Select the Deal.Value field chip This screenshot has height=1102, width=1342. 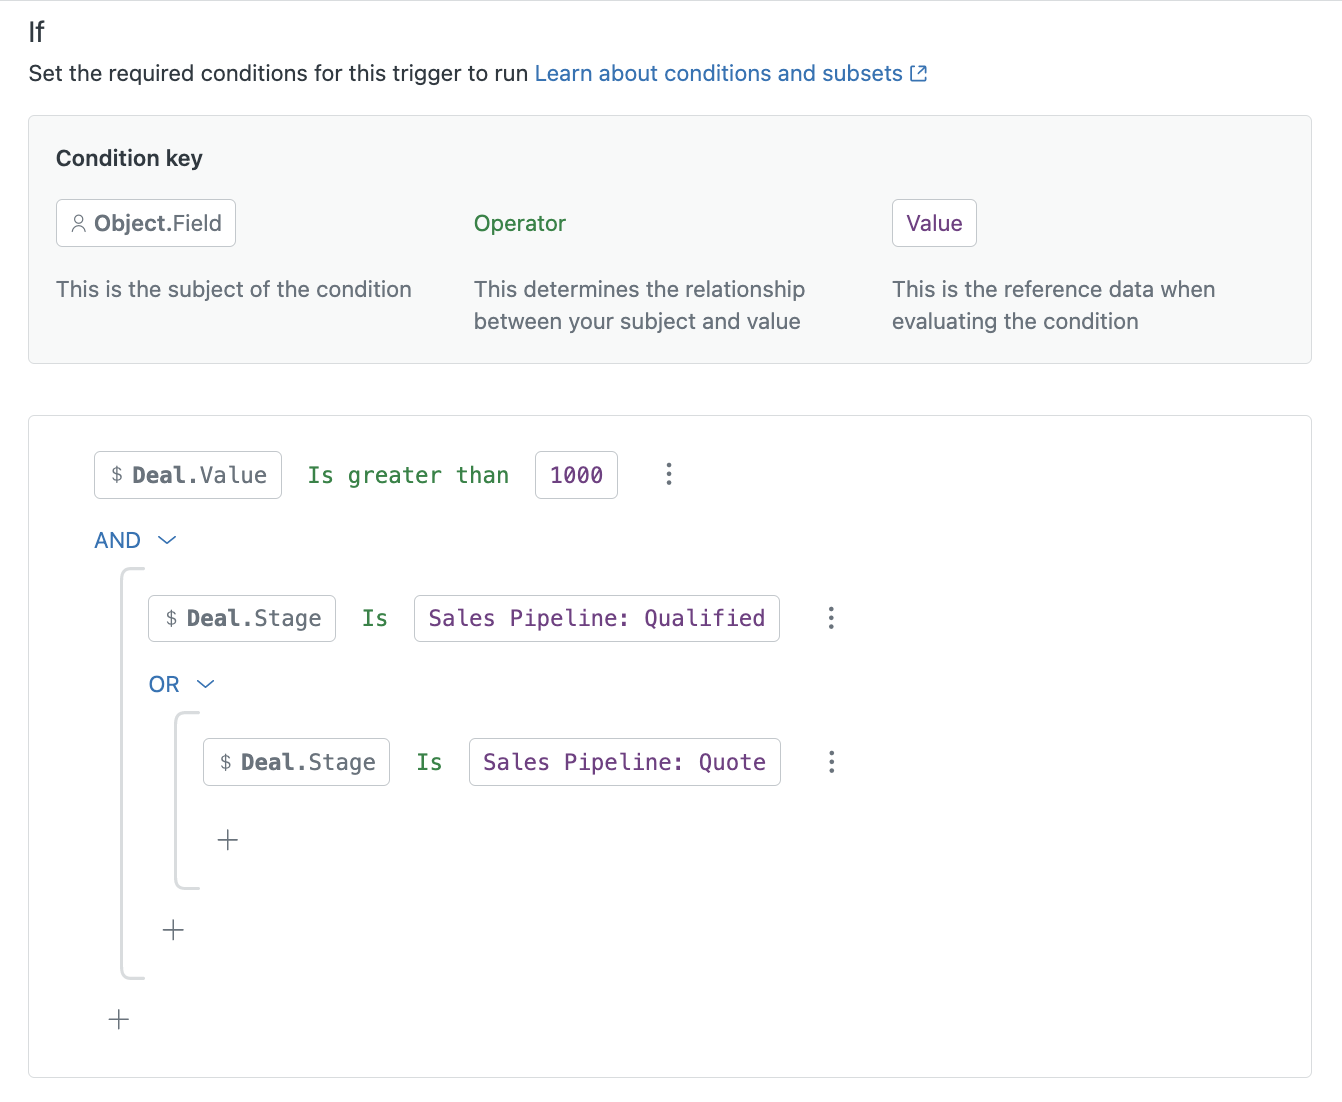(188, 475)
